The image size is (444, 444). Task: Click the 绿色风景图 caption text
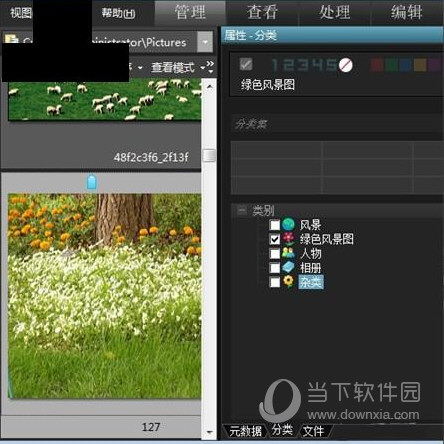(268, 85)
